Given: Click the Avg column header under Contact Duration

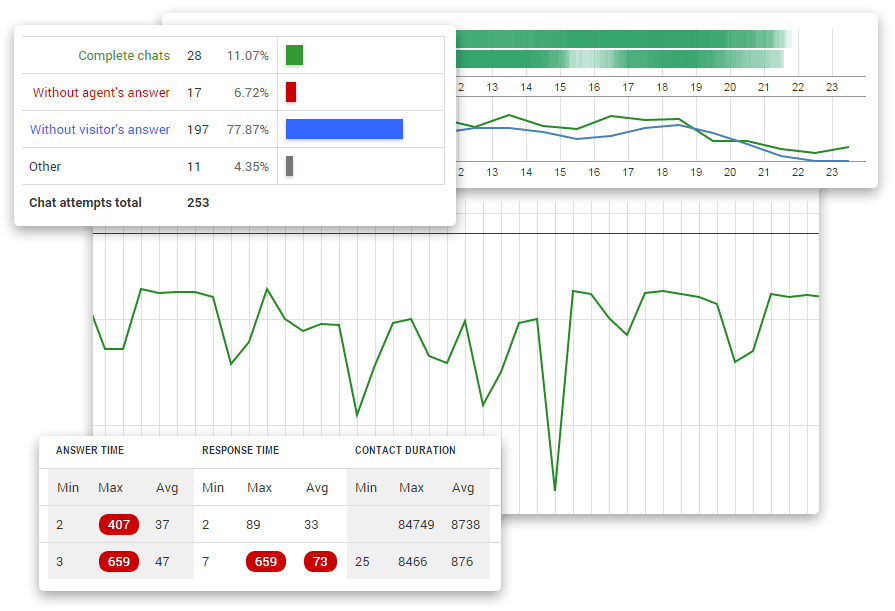Looking at the screenshot, I should 463,487.
